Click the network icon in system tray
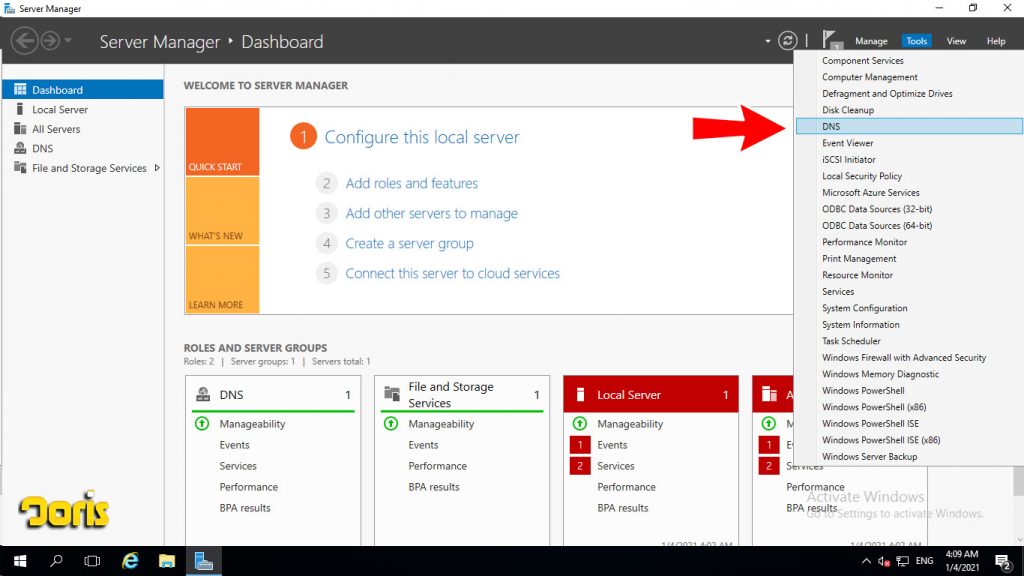The width and height of the screenshot is (1024, 576). 903,561
